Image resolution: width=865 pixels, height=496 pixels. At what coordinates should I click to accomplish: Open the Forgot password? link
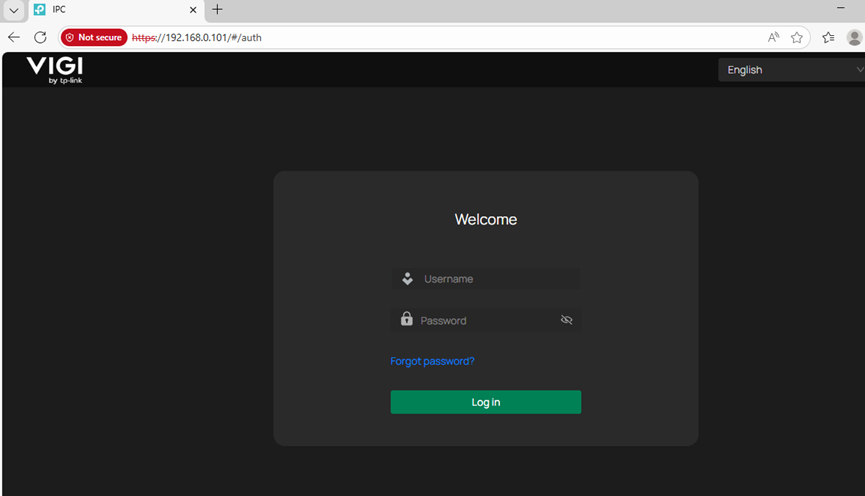[432, 361]
